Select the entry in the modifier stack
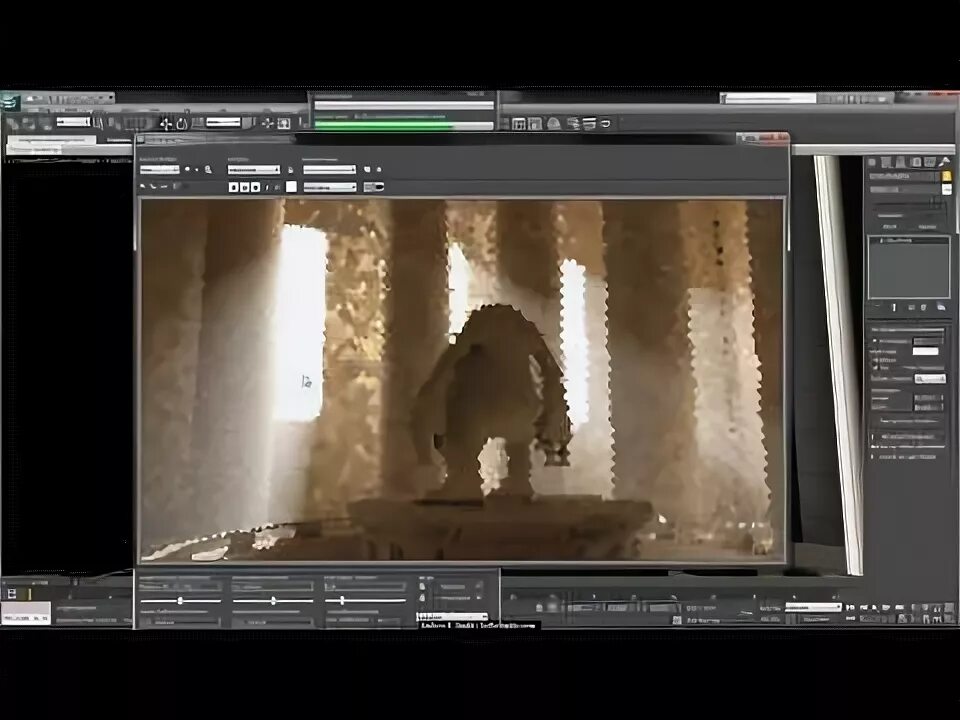 pyautogui.click(x=909, y=241)
